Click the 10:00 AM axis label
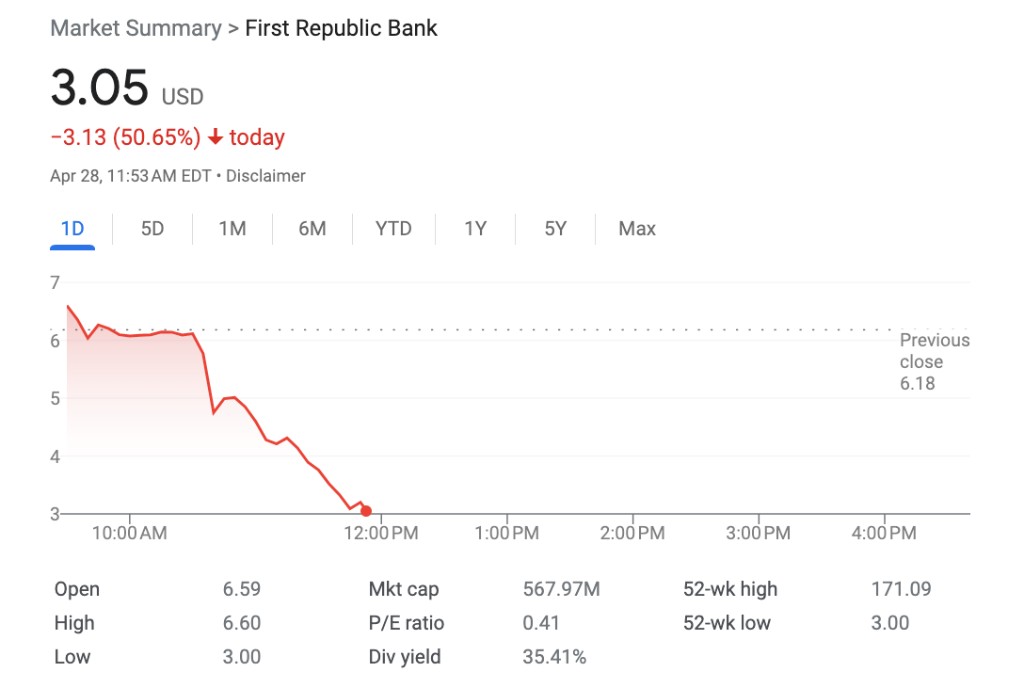The image size is (1024, 689). (130, 534)
